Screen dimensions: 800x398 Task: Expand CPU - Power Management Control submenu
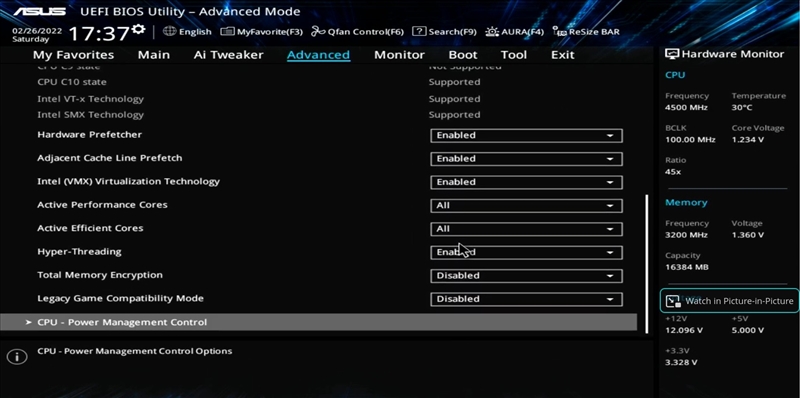[318, 322]
